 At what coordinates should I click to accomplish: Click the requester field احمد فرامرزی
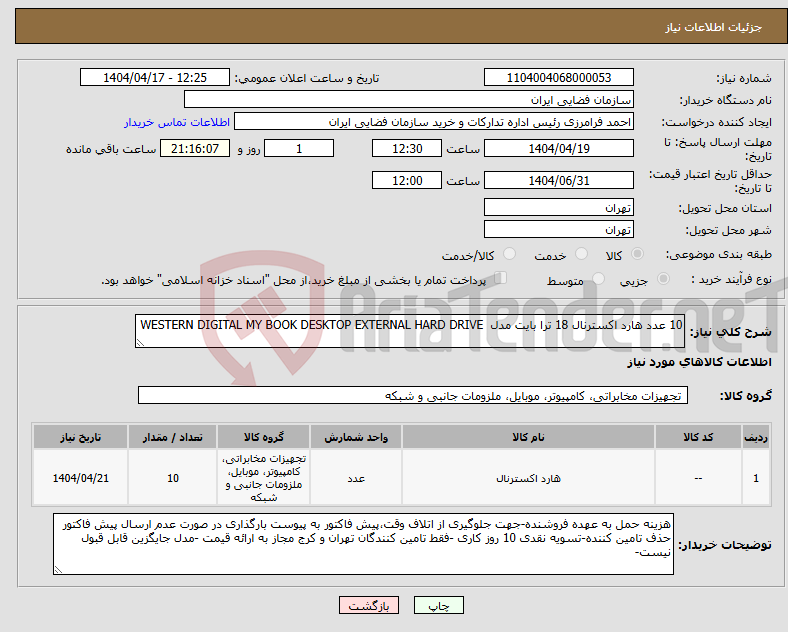click(x=434, y=122)
